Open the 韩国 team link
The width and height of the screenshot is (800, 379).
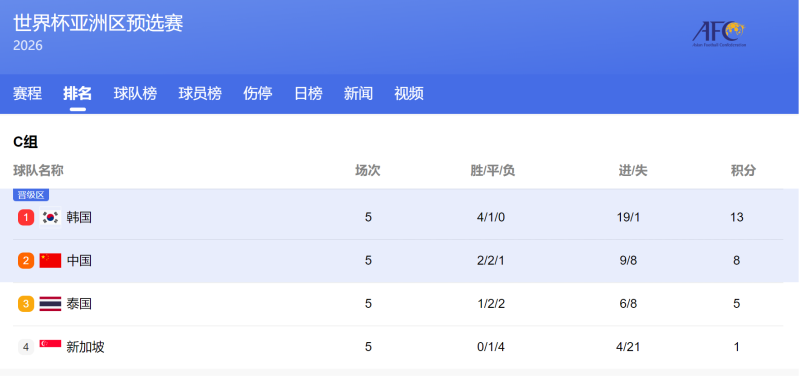79,217
